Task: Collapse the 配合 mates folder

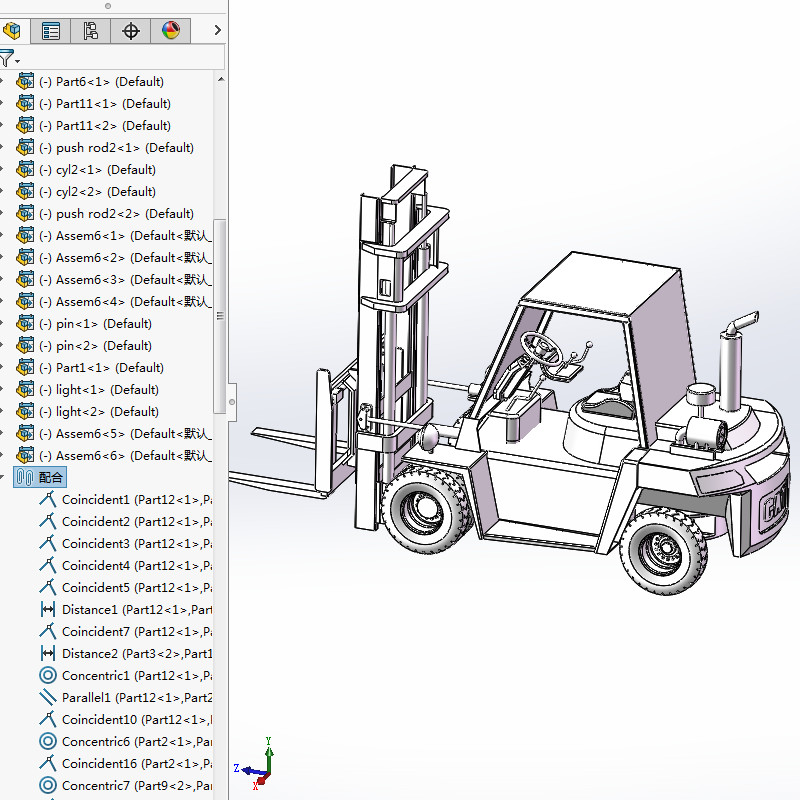Action: (x=2, y=477)
